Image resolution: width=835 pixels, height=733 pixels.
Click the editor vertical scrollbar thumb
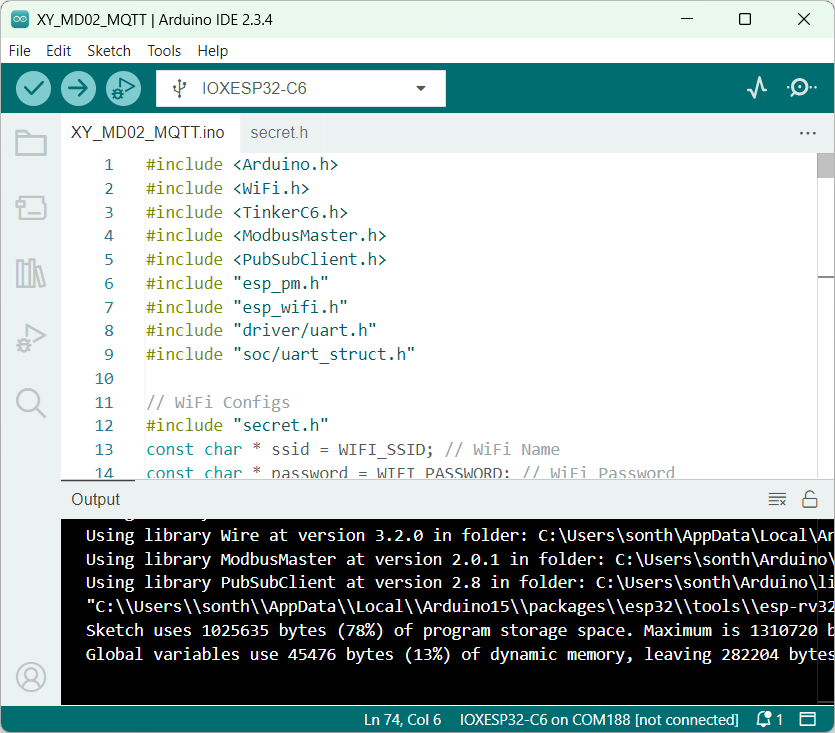(825, 166)
